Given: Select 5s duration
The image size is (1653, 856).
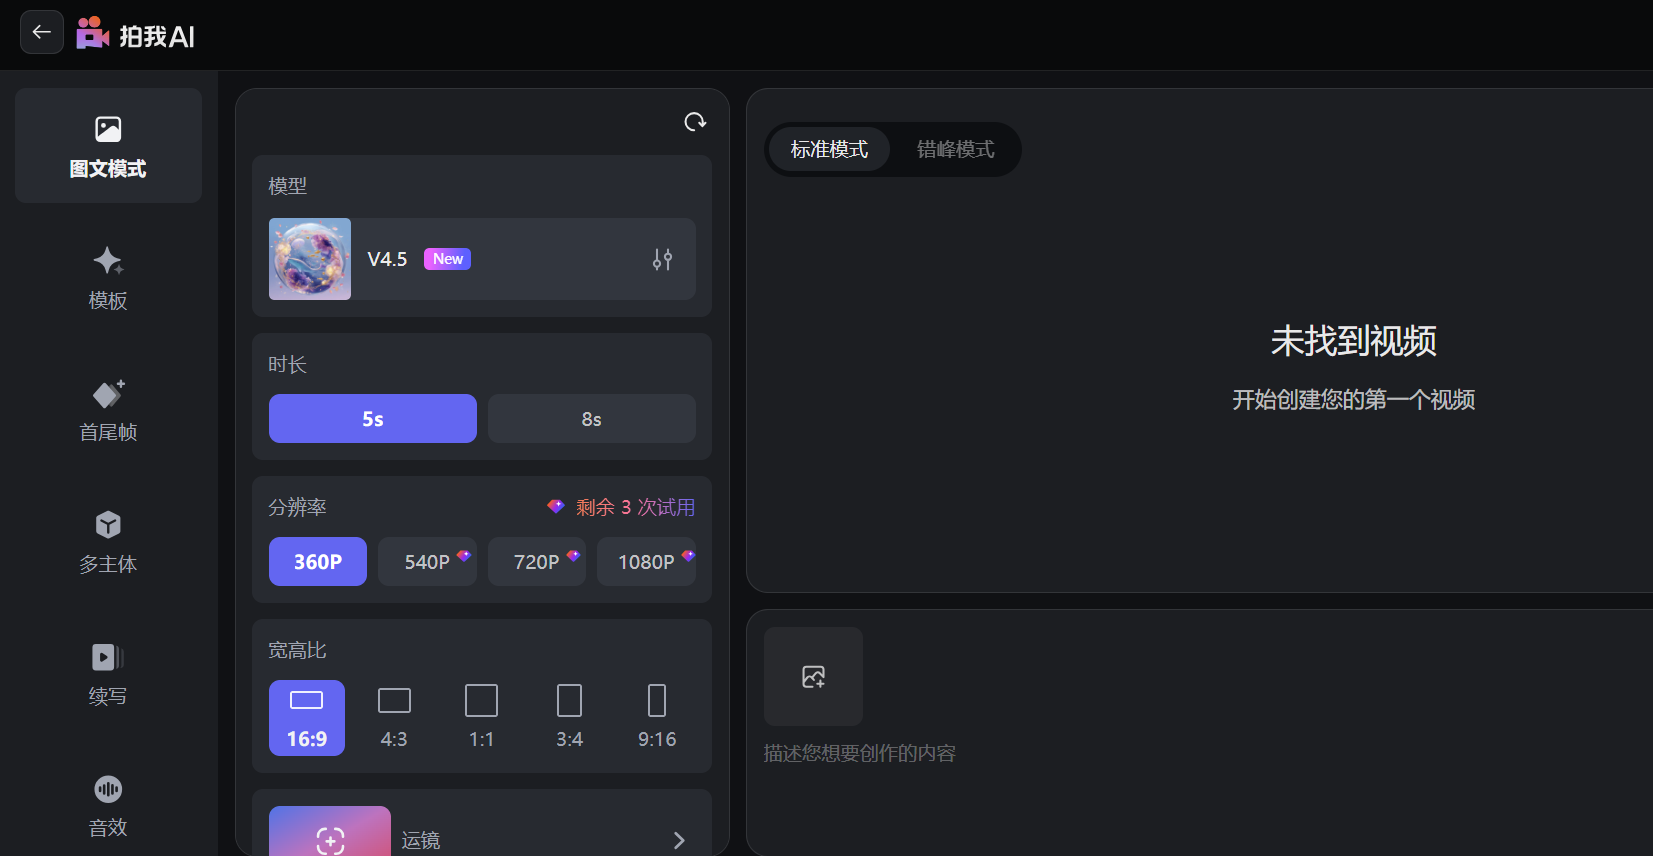Looking at the screenshot, I should (x=373, y=418).
